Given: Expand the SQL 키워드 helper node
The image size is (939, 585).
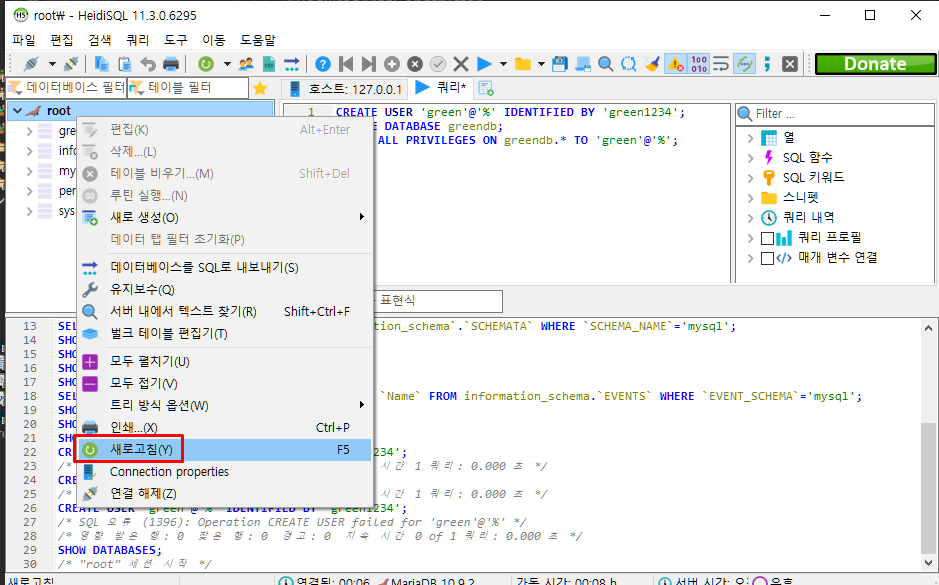Looking at the screenshot, I should [750, 178].
